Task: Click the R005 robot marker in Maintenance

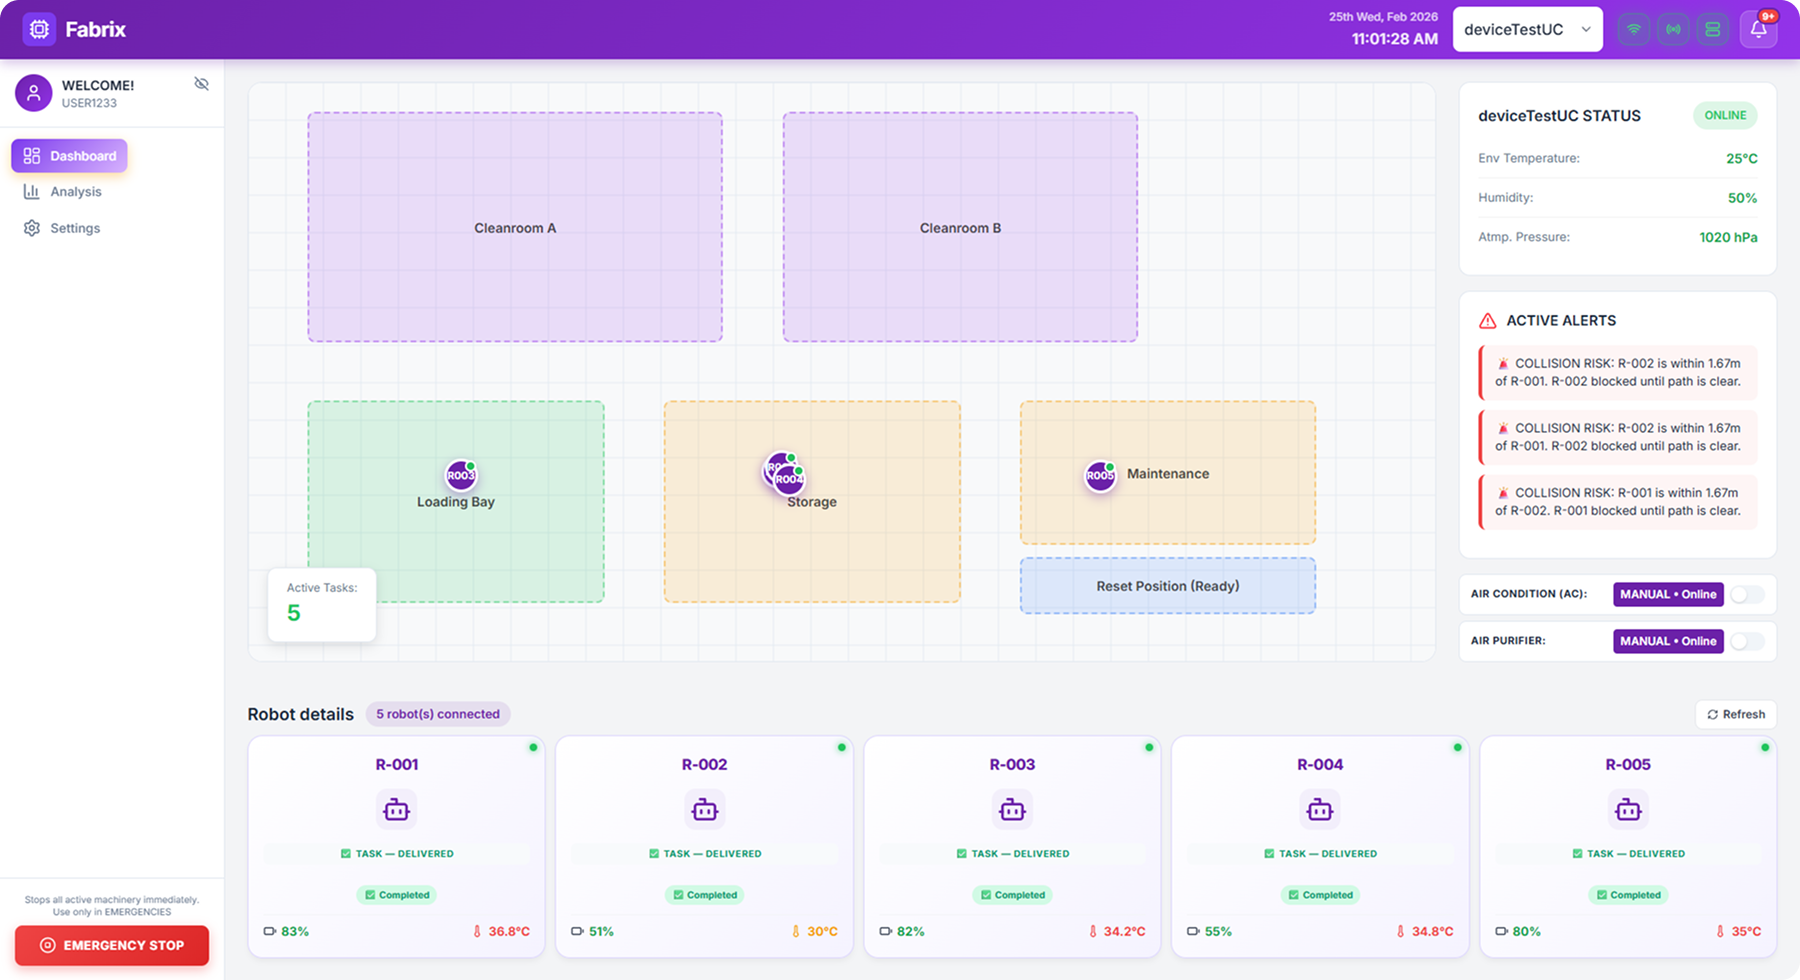Action: (x=1100, y=476)
